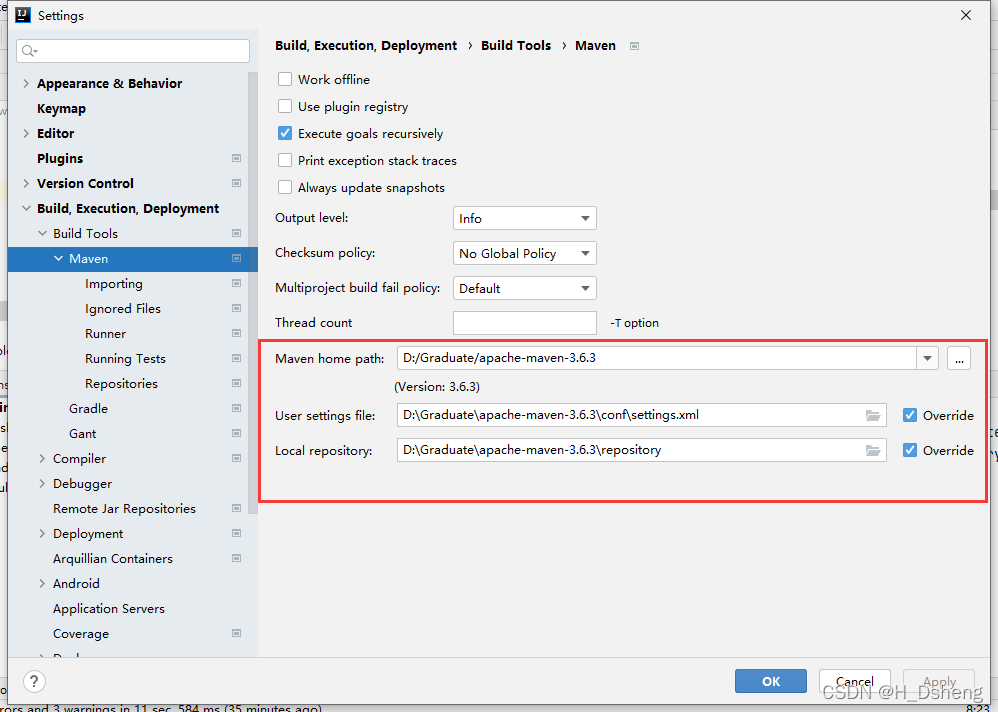Enable Use plugin registry checkbox
The width and height of the screenshot is (998, 712).
[x=285, y=106]
